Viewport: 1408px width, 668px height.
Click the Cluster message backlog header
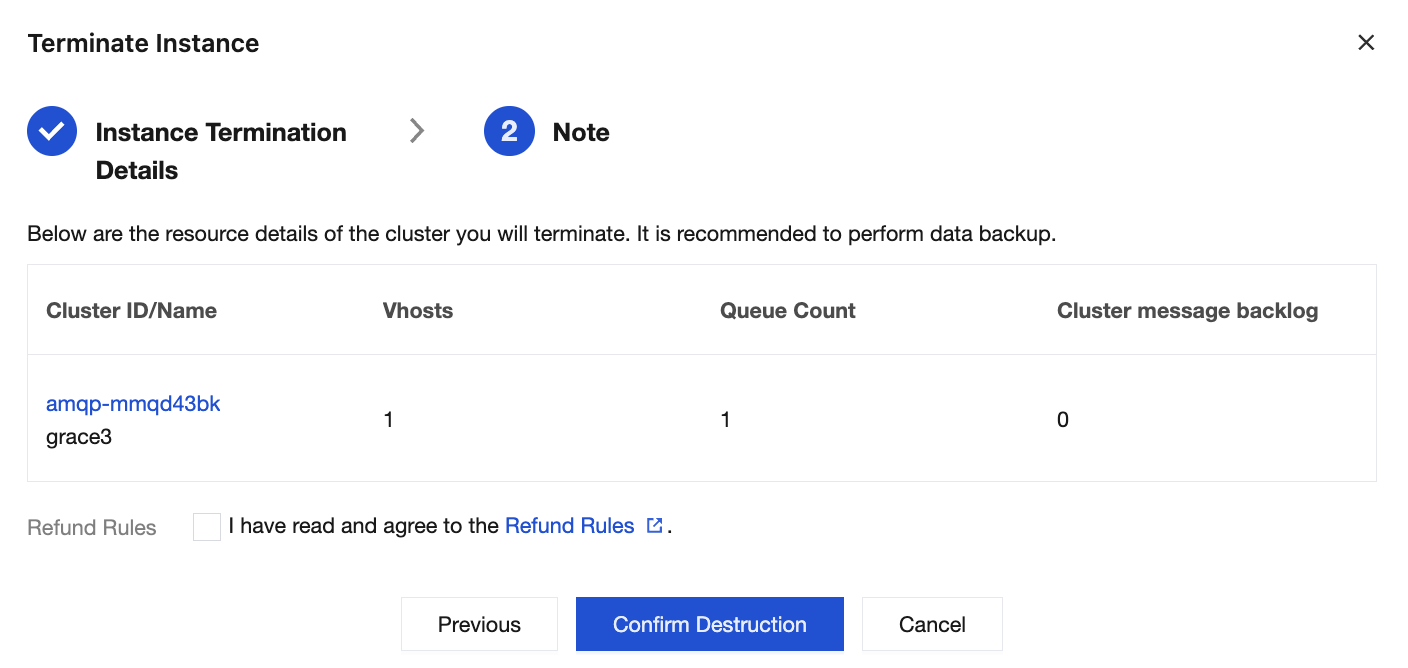(1187, 311)
